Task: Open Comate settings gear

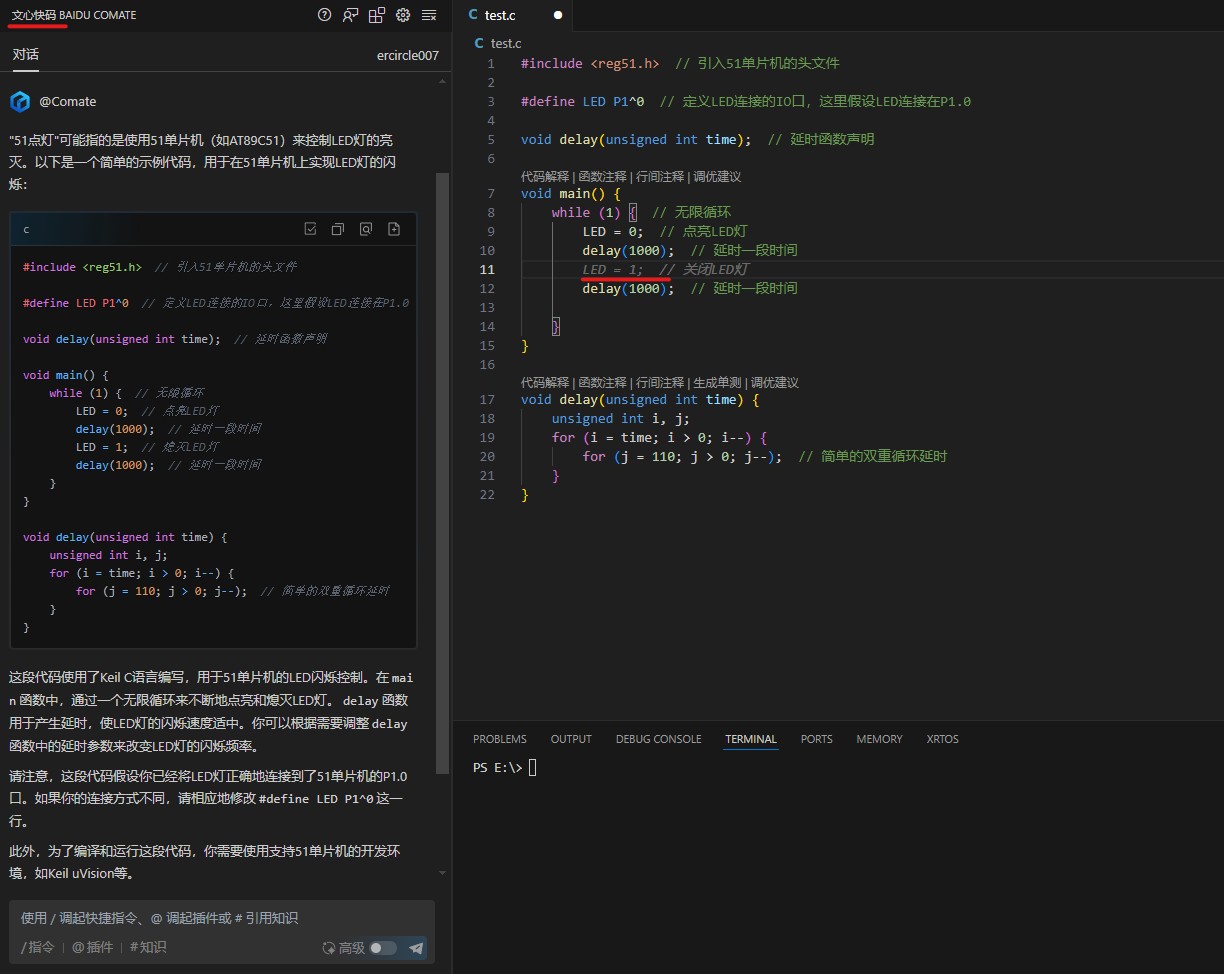Action: [403, 15]
